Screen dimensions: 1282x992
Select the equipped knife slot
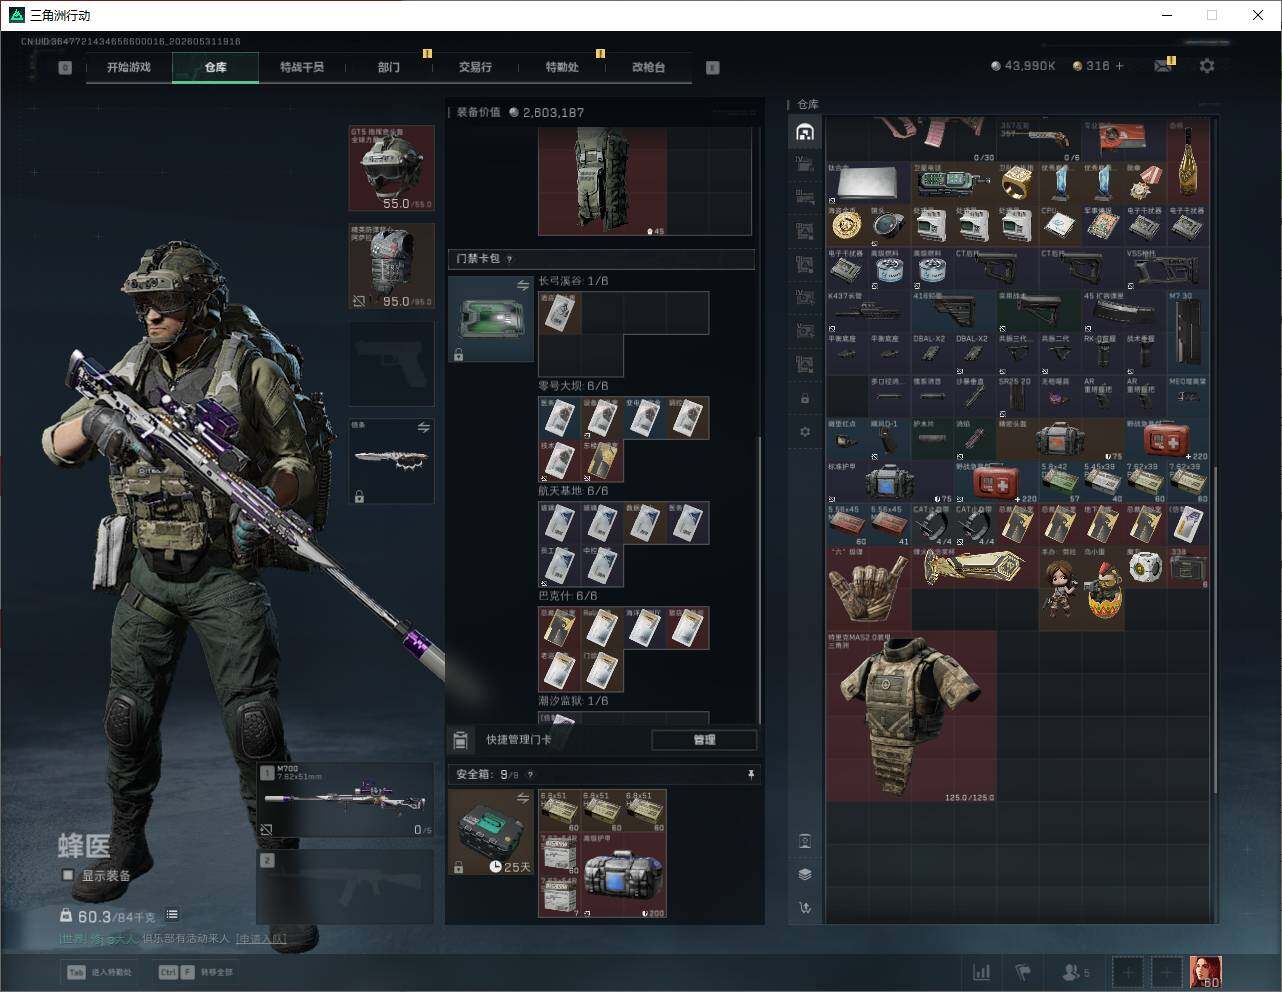tap(391, 461)
